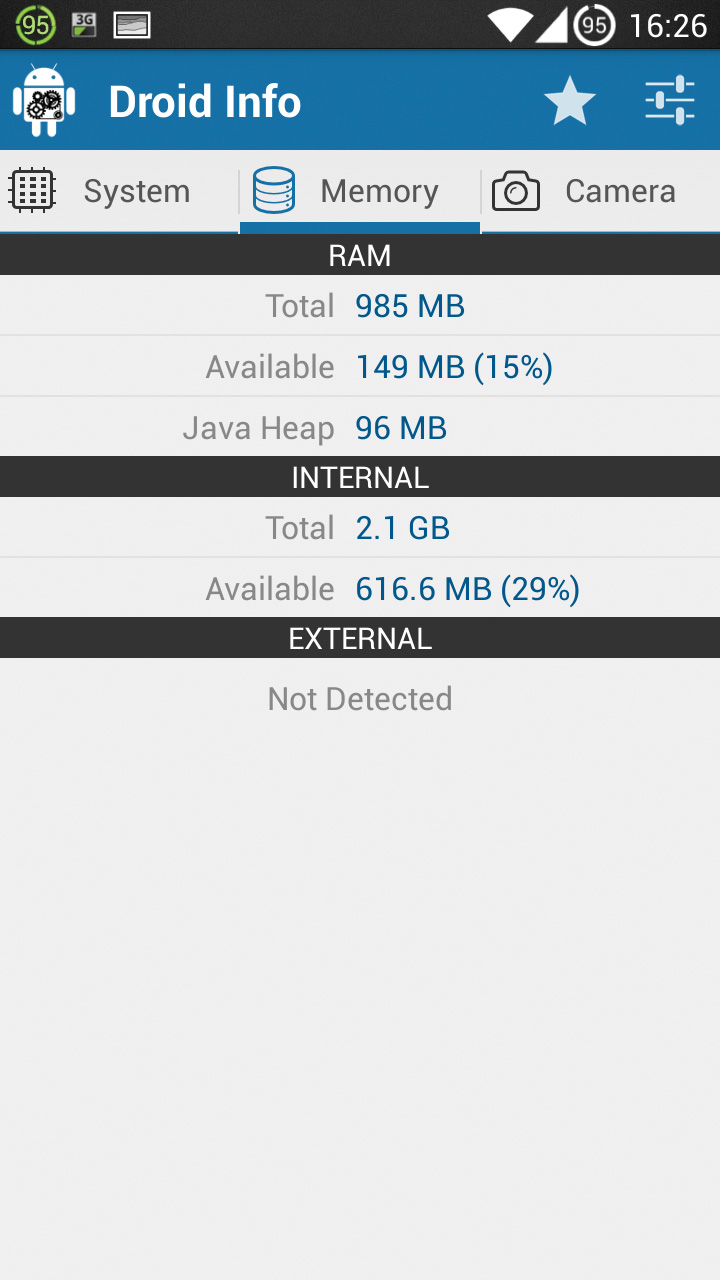Image resolution: width=720 pixels, height=1280 pixels.
Task: Tap the Not Detected external storage text
Action: click(360, 698)
